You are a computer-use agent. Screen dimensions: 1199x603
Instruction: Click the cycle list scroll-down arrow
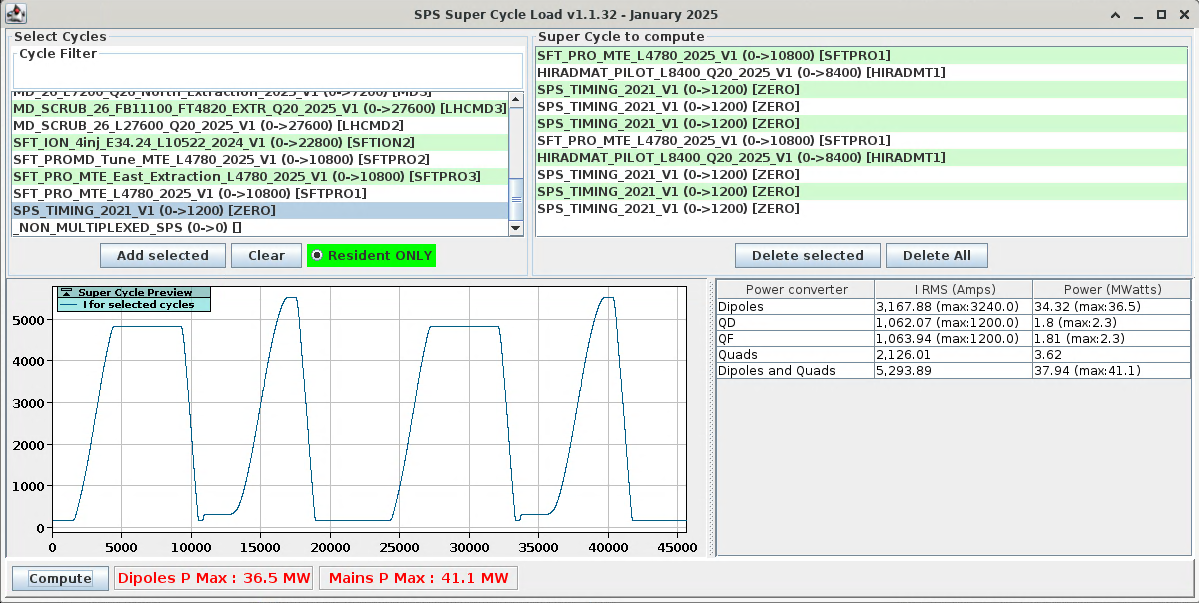(516, 228)
